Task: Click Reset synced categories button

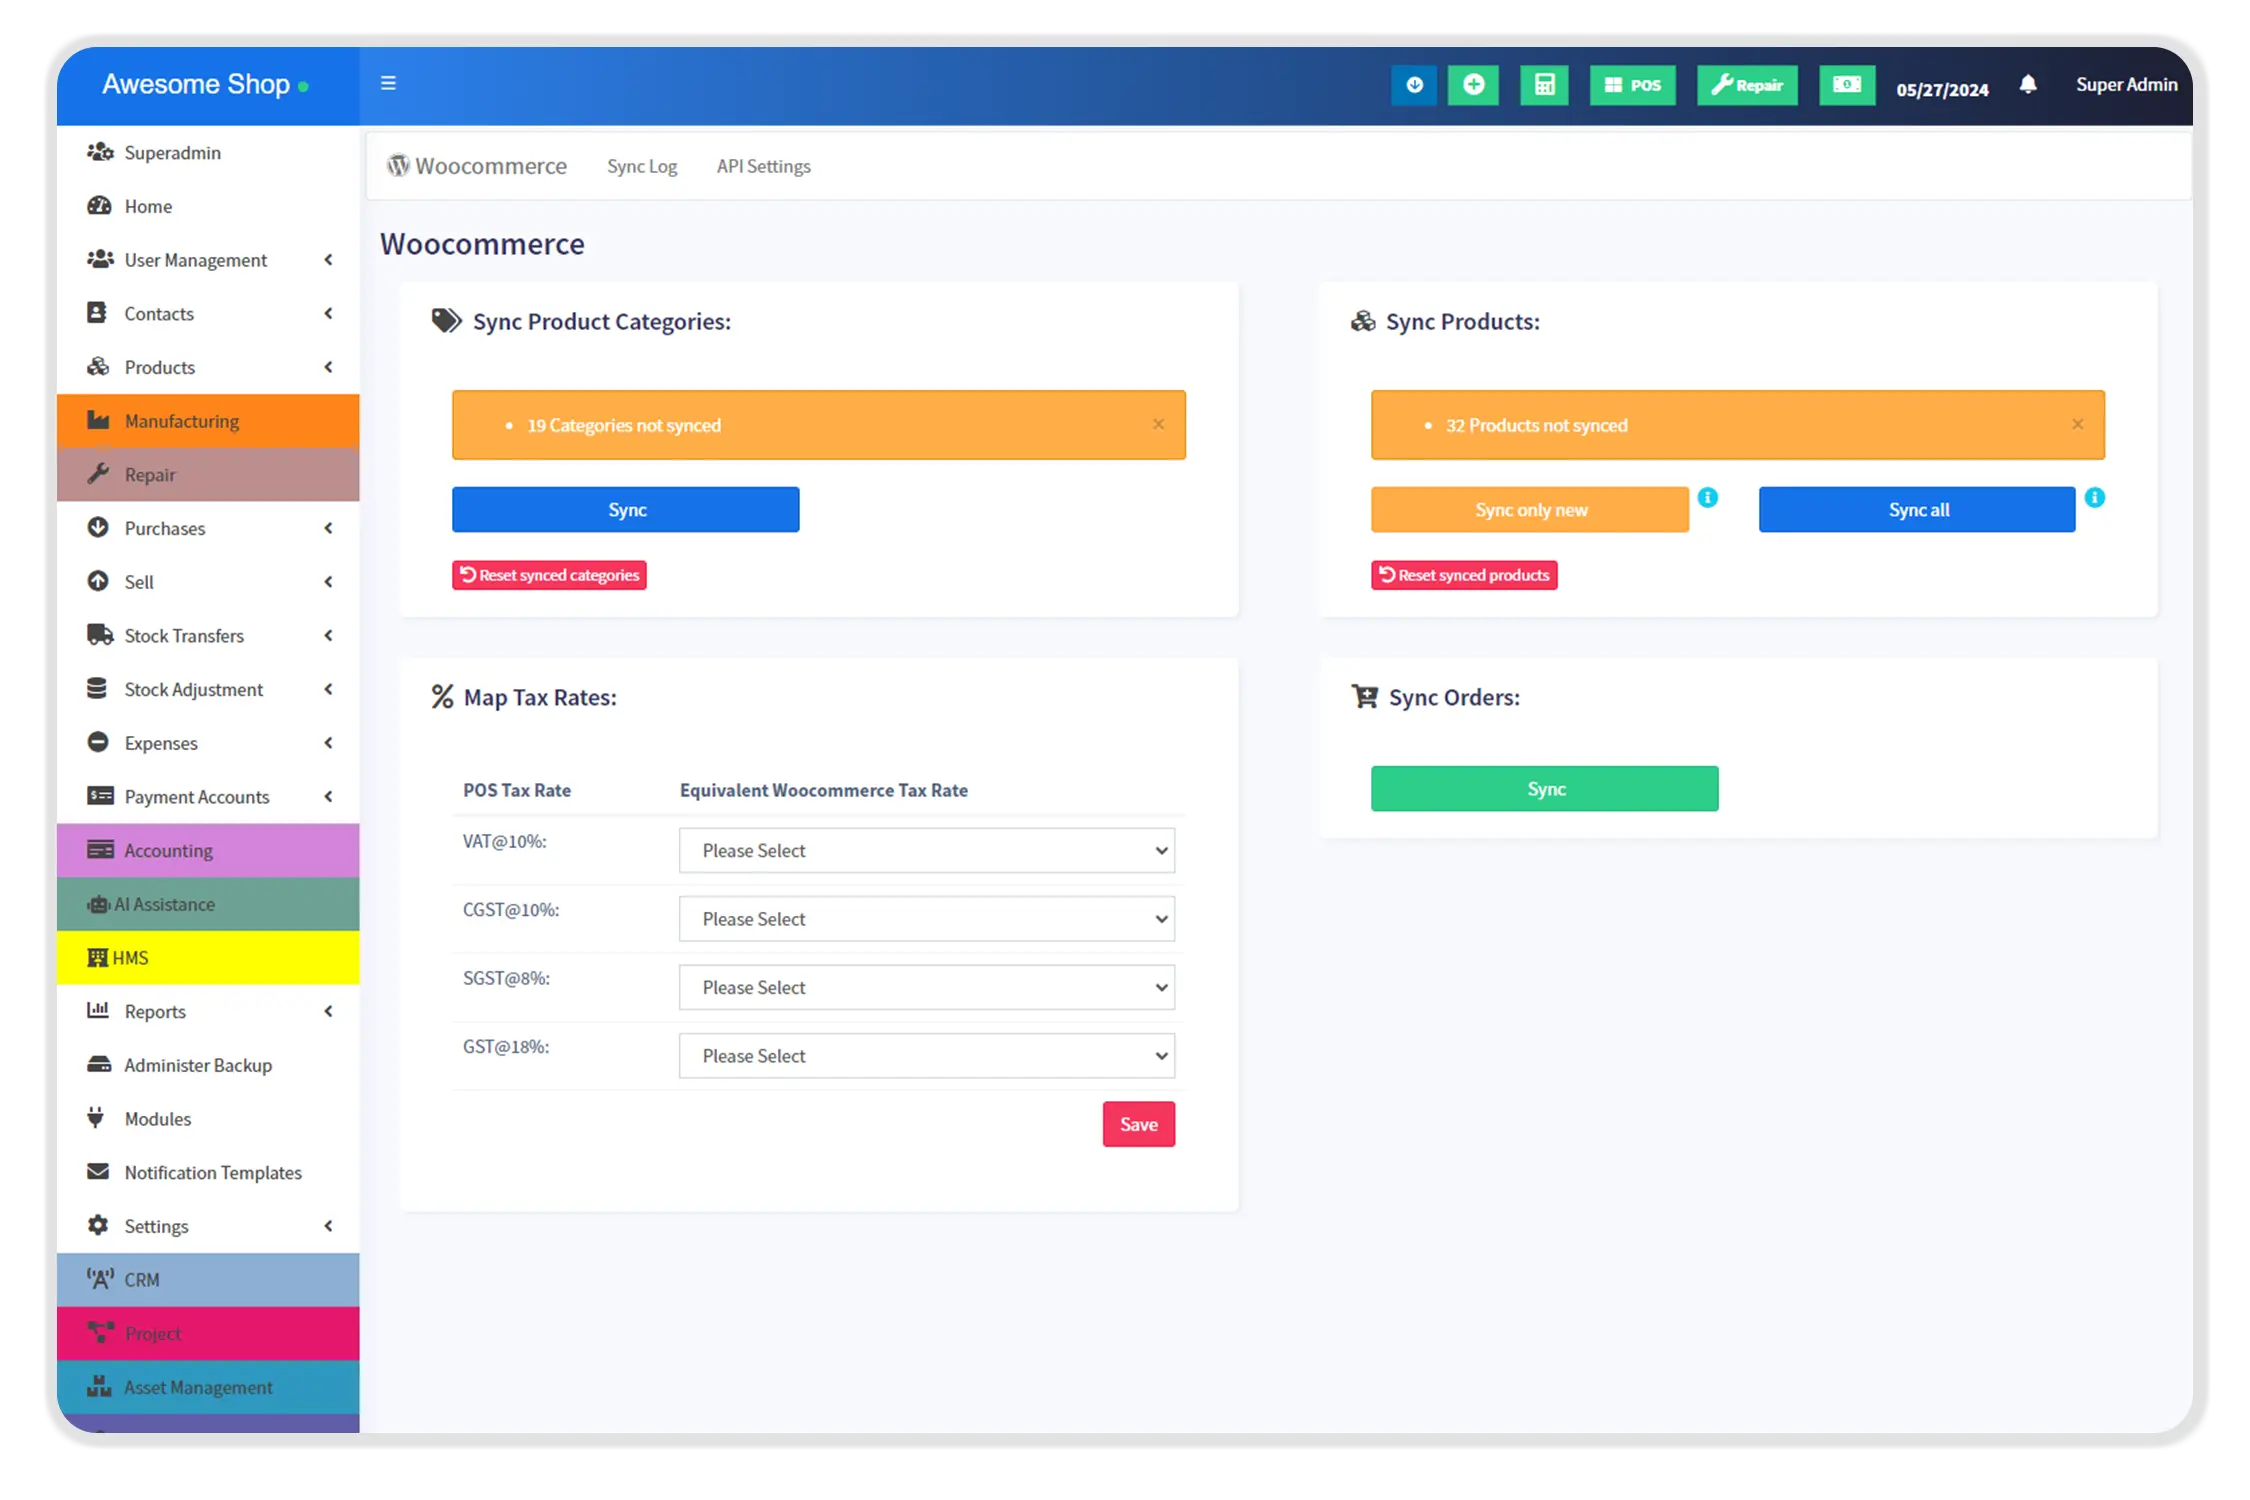Action: (x=549, y=575)
